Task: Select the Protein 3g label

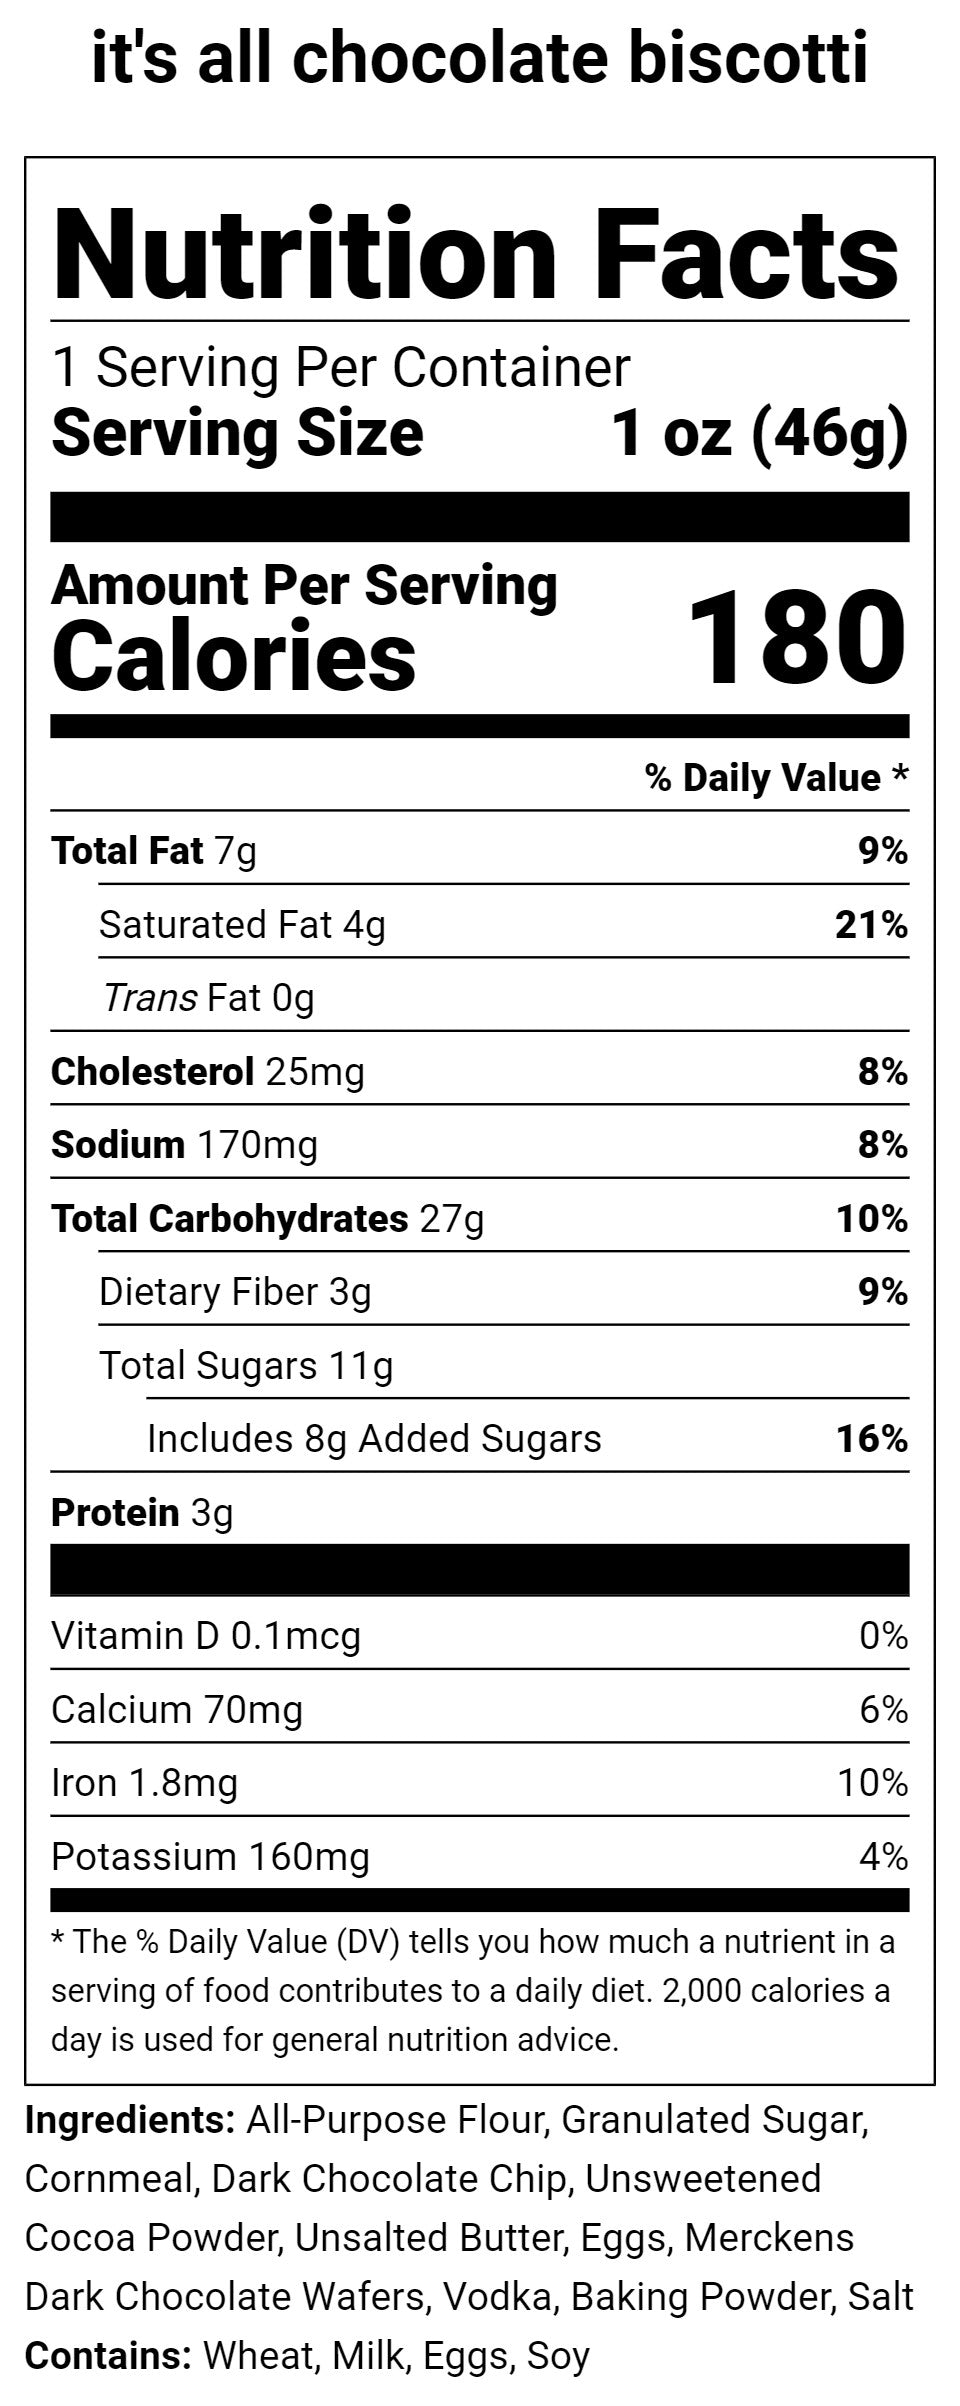Action: 142,1513
